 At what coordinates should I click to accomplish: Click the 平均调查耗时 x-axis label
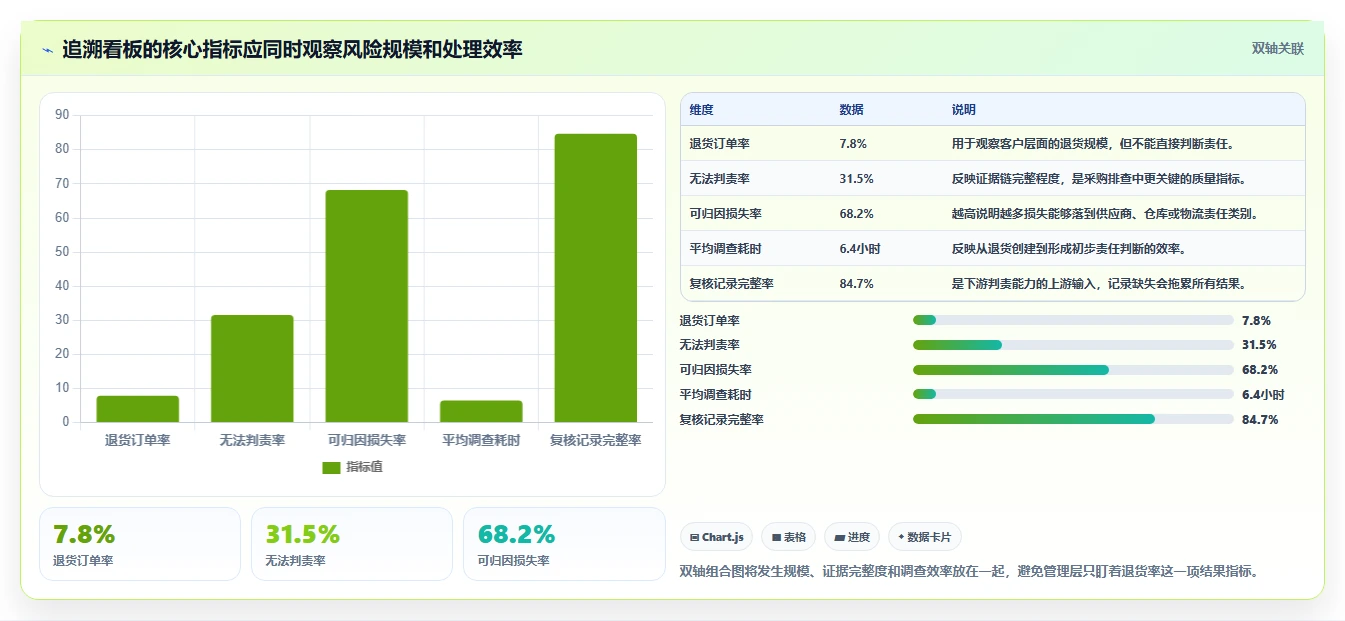481,441
